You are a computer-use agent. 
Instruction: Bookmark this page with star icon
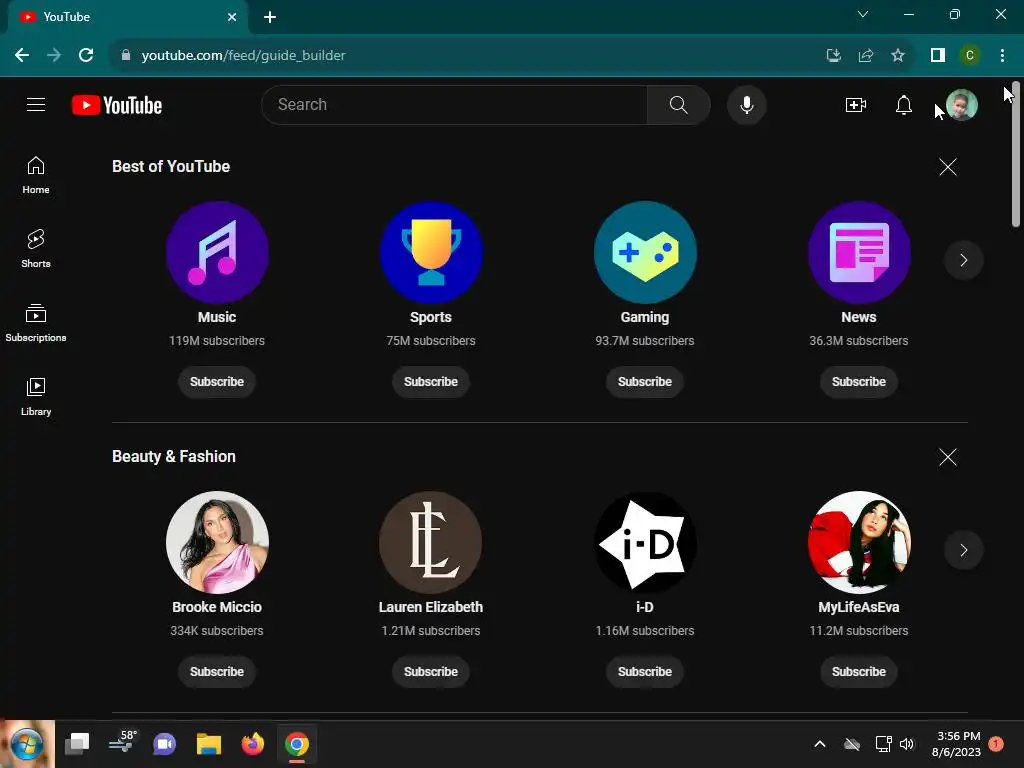coord(898,56)
